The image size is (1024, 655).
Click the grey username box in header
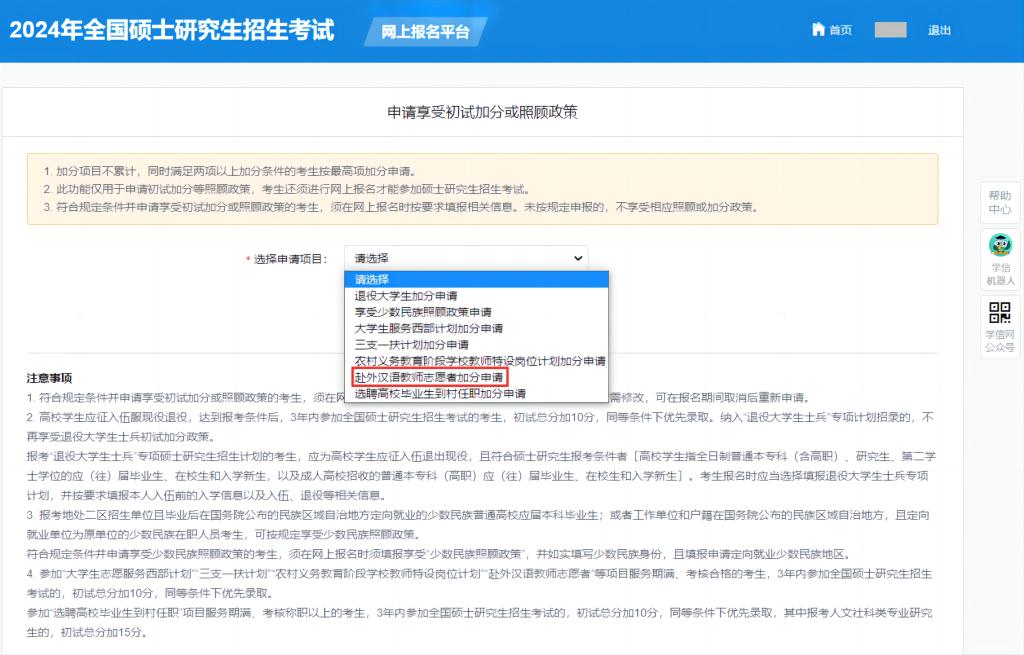890,30
